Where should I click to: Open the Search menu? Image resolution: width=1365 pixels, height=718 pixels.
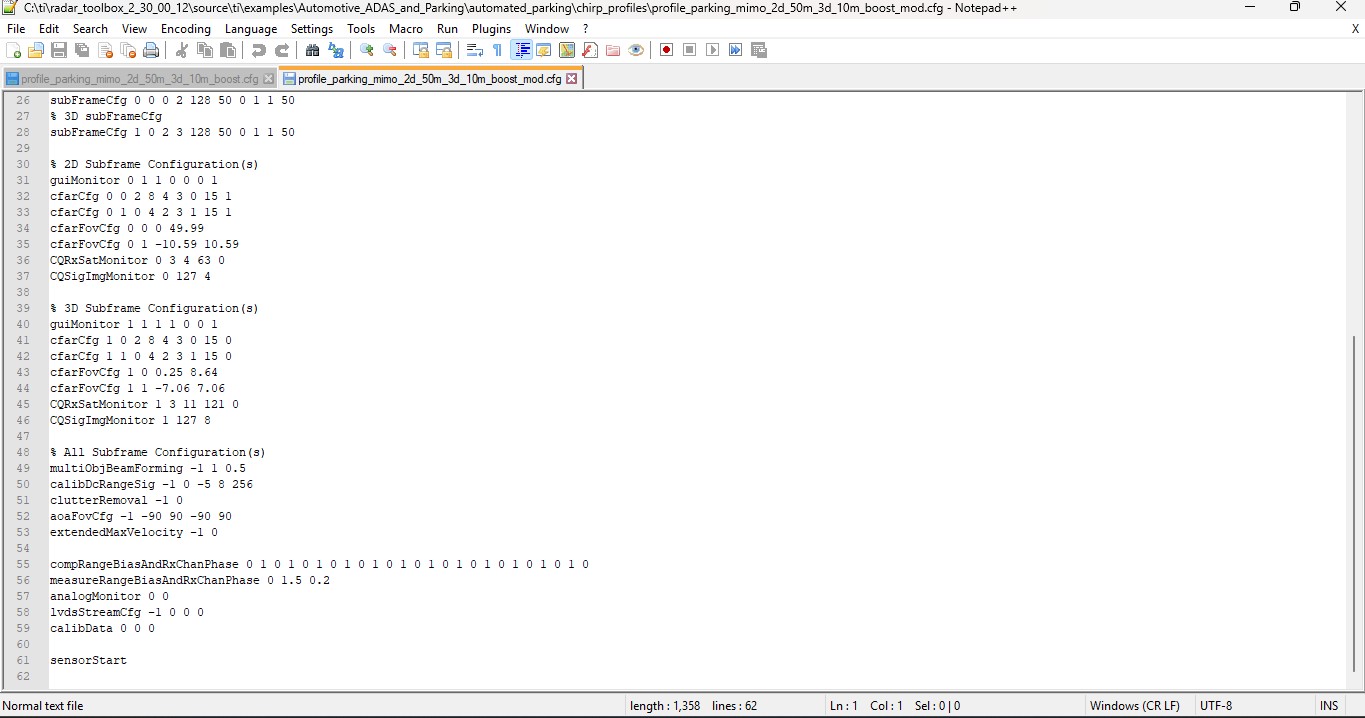[90, 29]
